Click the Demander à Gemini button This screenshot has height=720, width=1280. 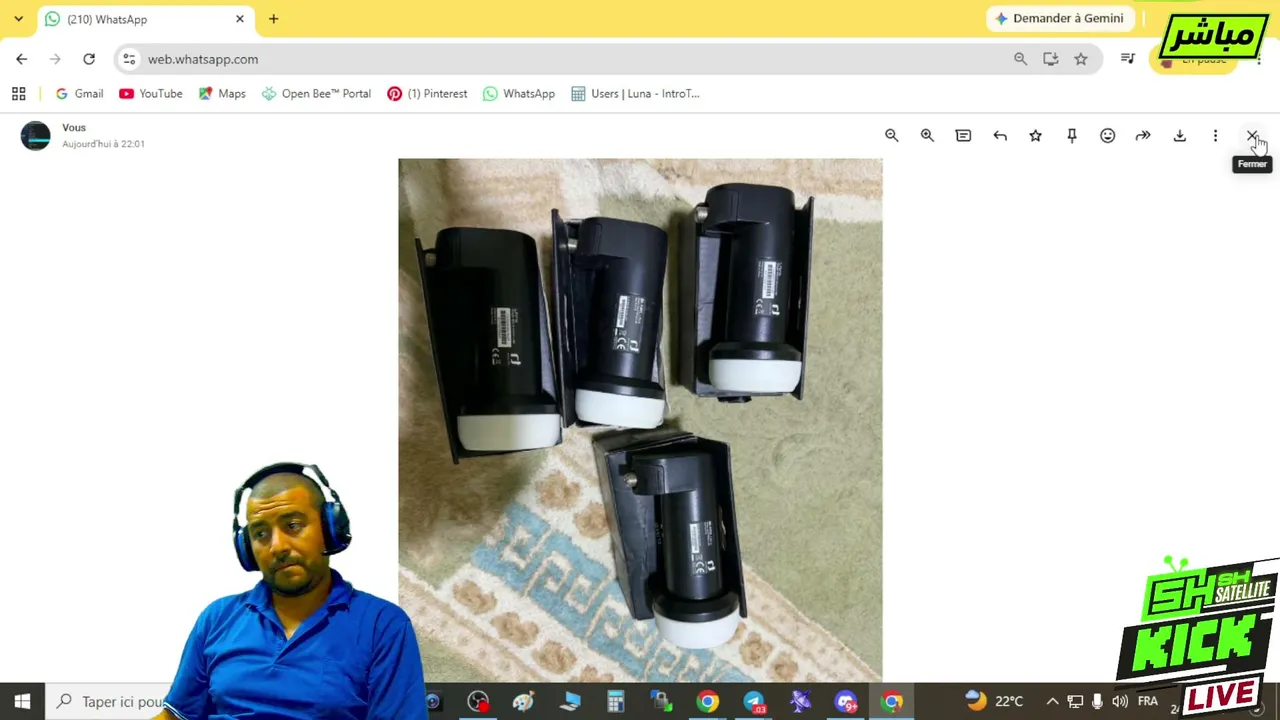pyautogui.click(x=1060, y=18)
